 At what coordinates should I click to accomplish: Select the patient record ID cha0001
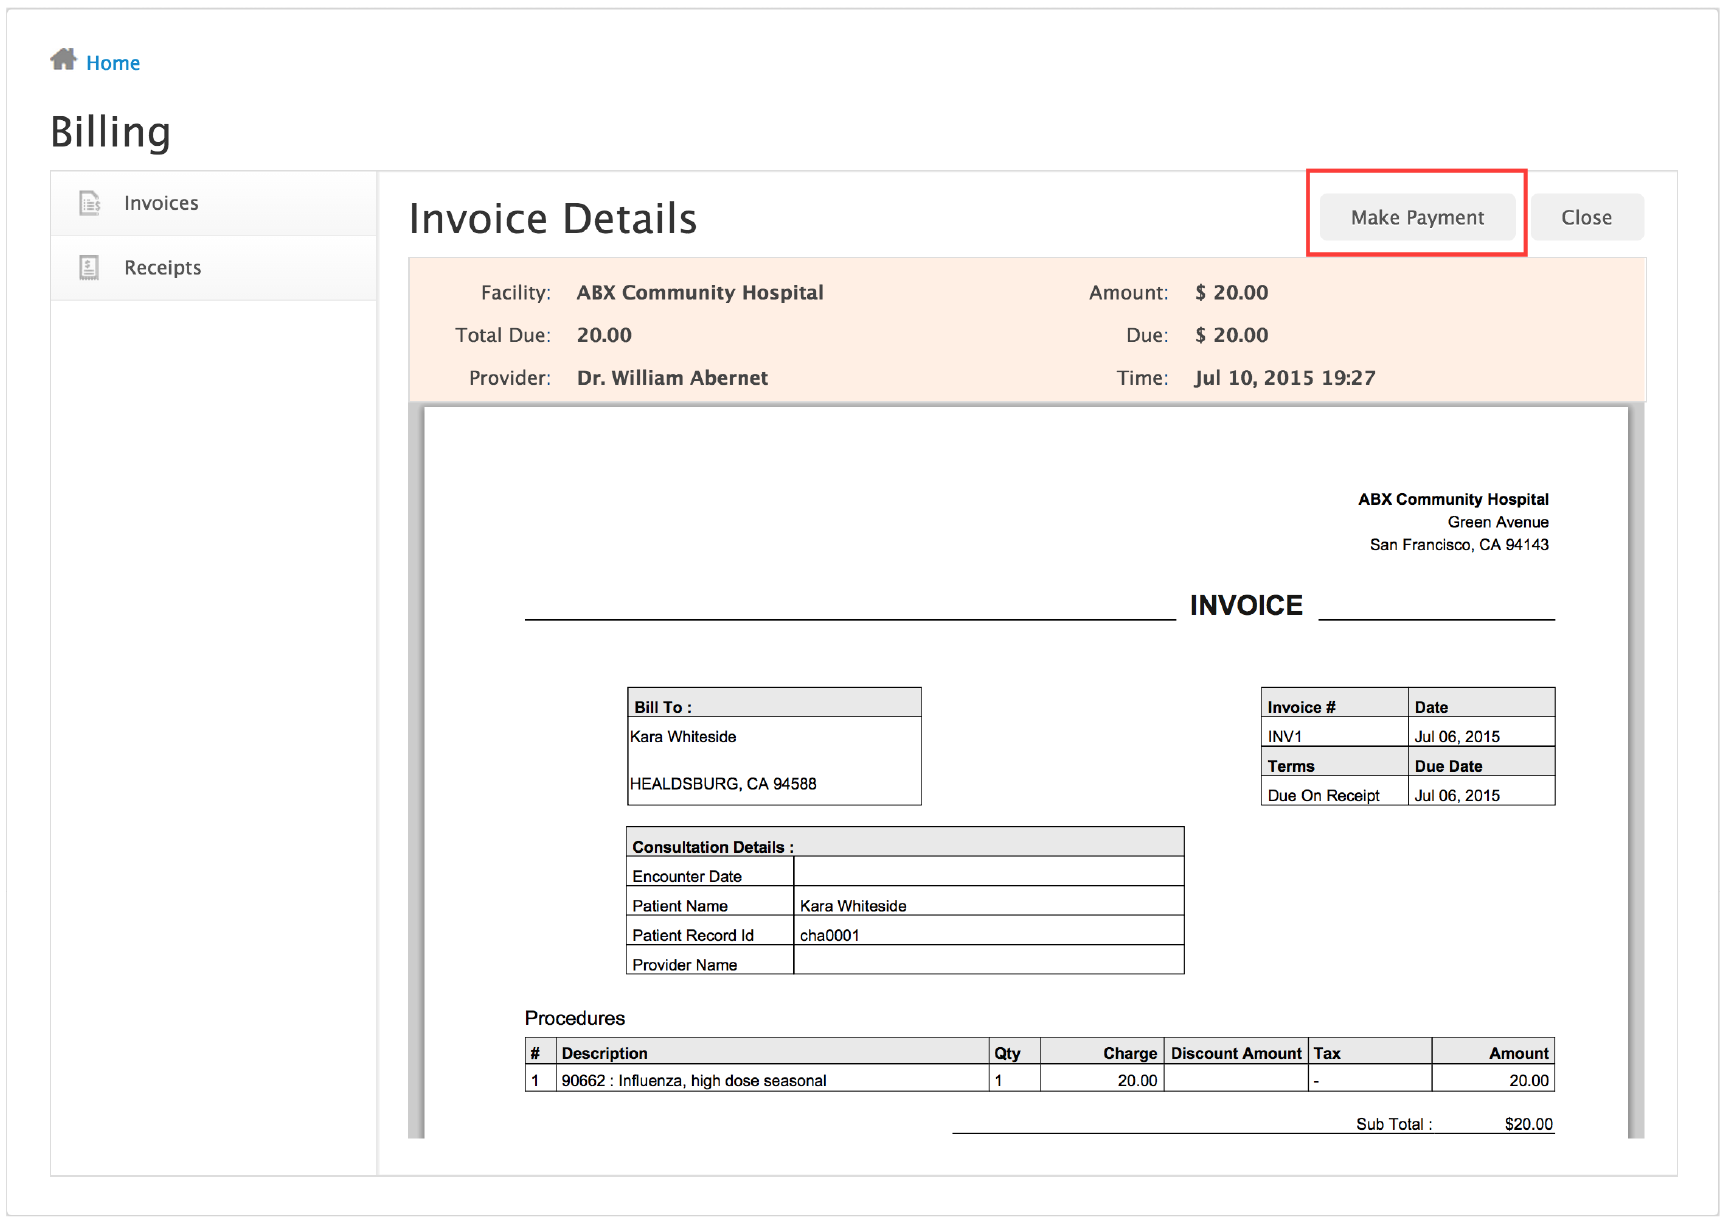(828, 935)
